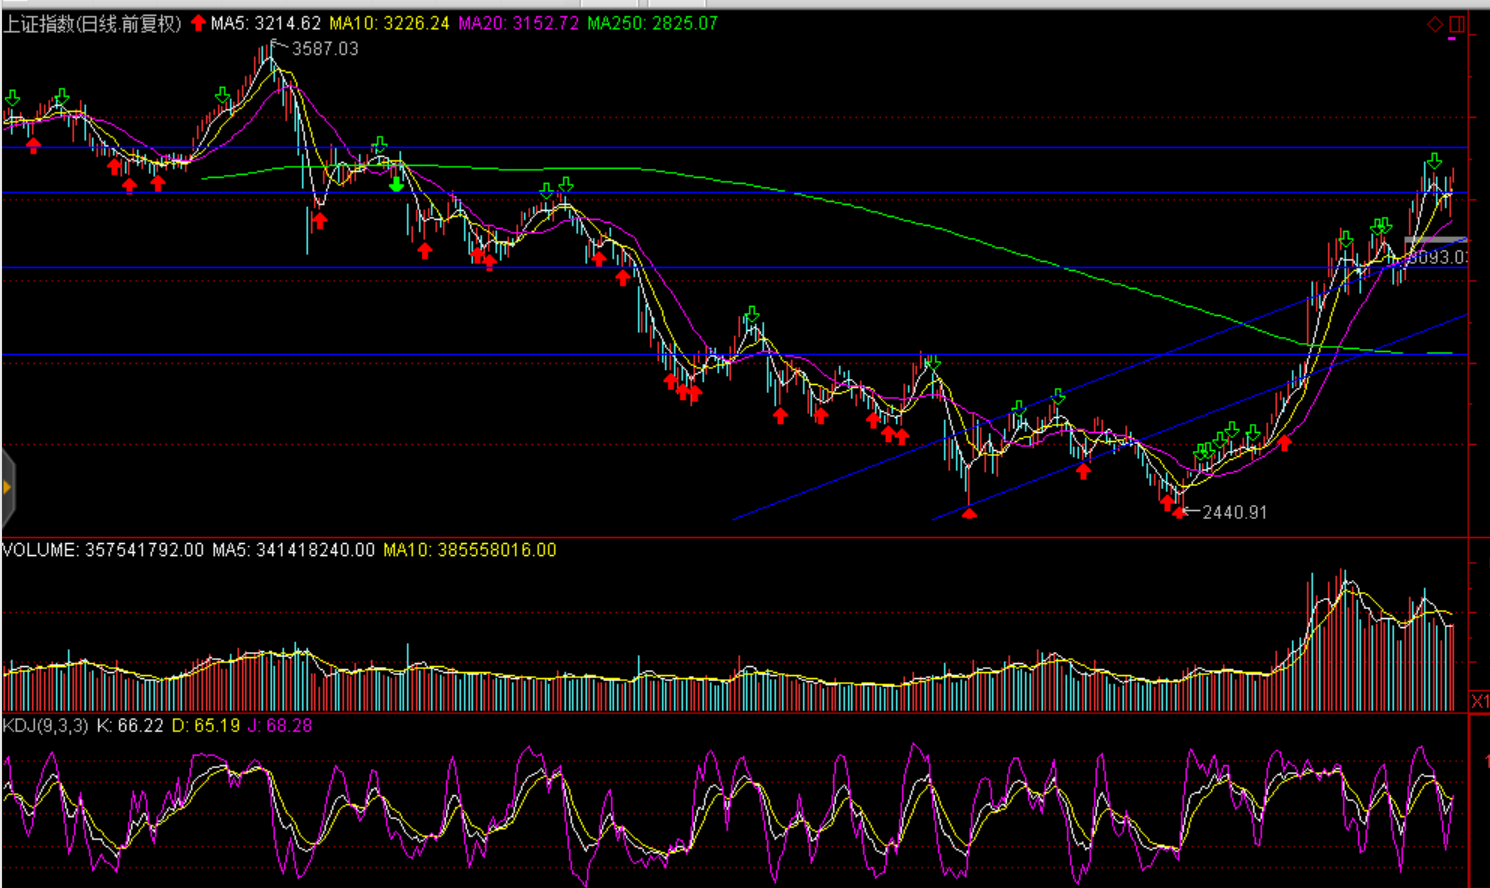Select the MA5: 3214.62 price indicator label

pyautogui.click(x=266, y=23)
